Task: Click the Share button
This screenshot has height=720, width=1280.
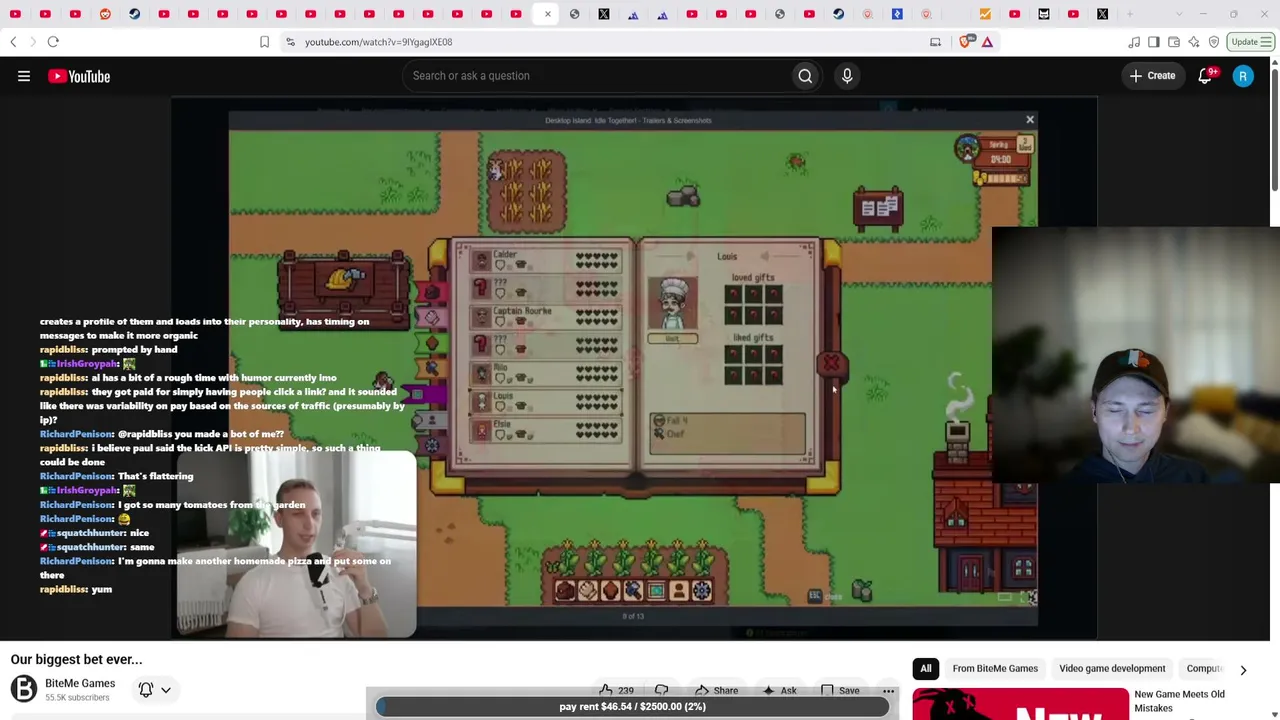Action: click(x=716, y=690)
